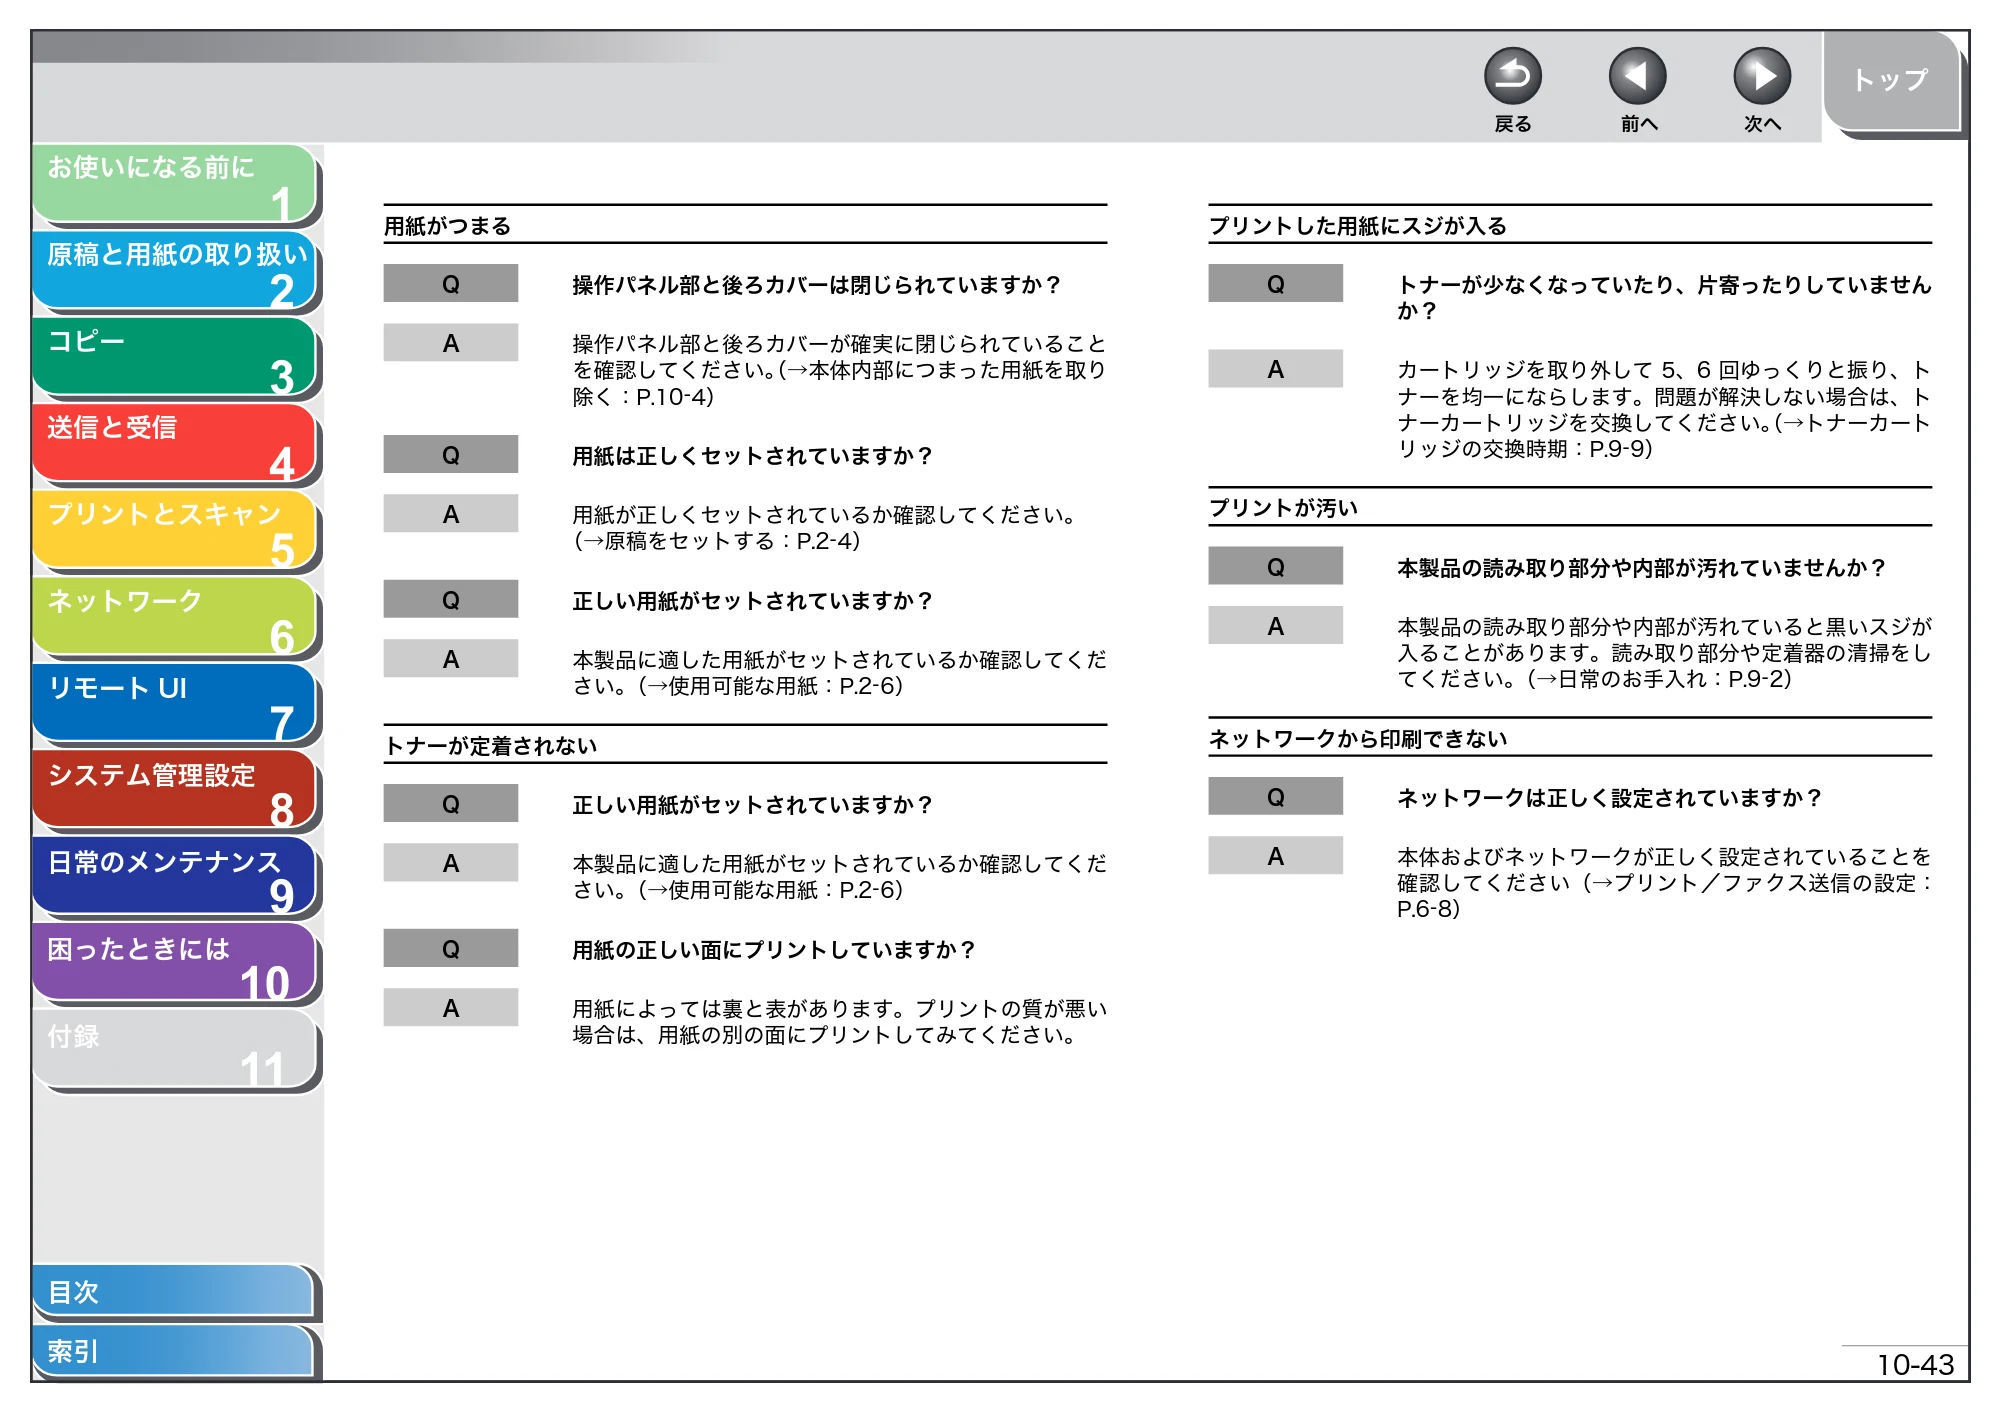
Task: Follow link トナーカートリッジの交換時期 P.9-9
Action: pos(1664,436)
